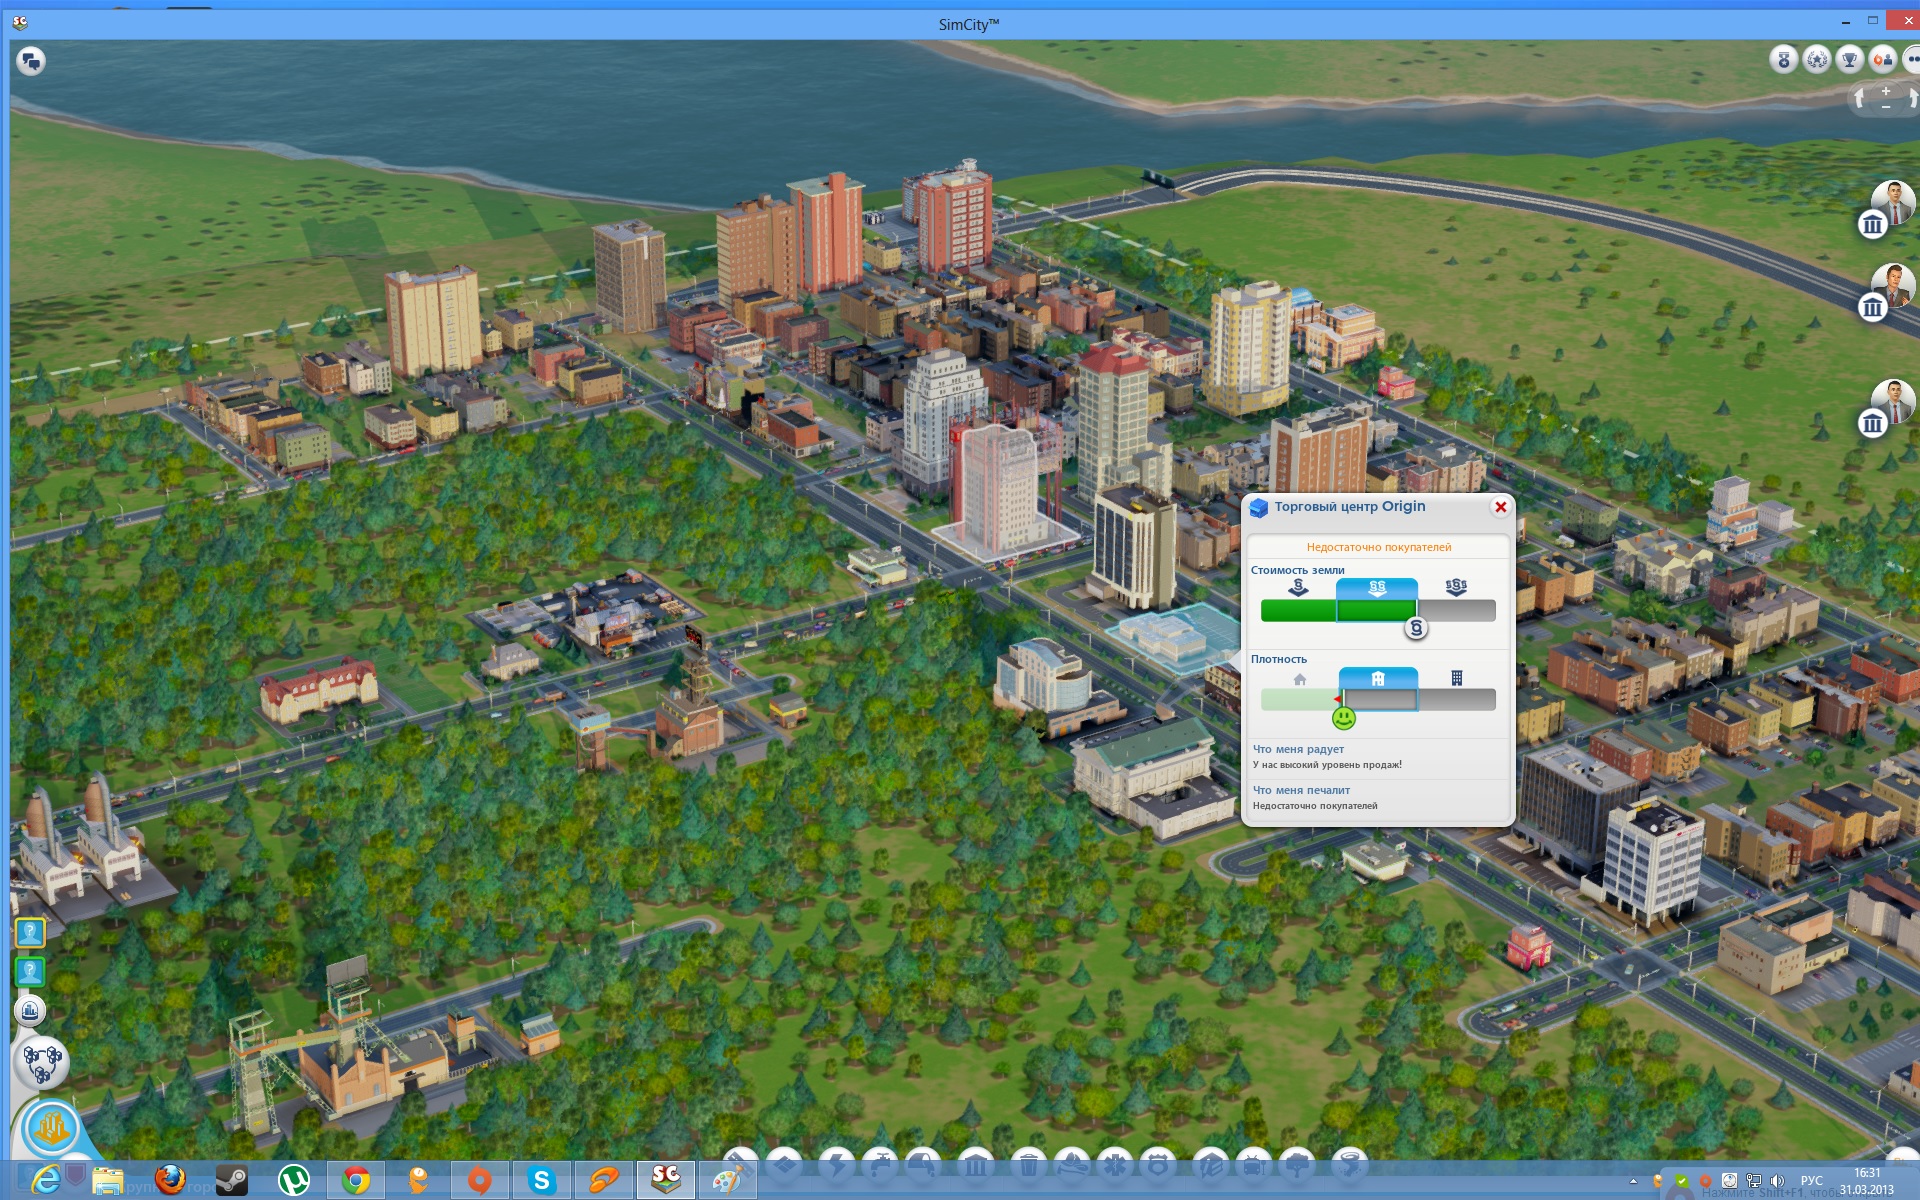Open Steam from the Windows taskbar
The width and height of the screenshot is (1920, 1200).
point(232,1180)
